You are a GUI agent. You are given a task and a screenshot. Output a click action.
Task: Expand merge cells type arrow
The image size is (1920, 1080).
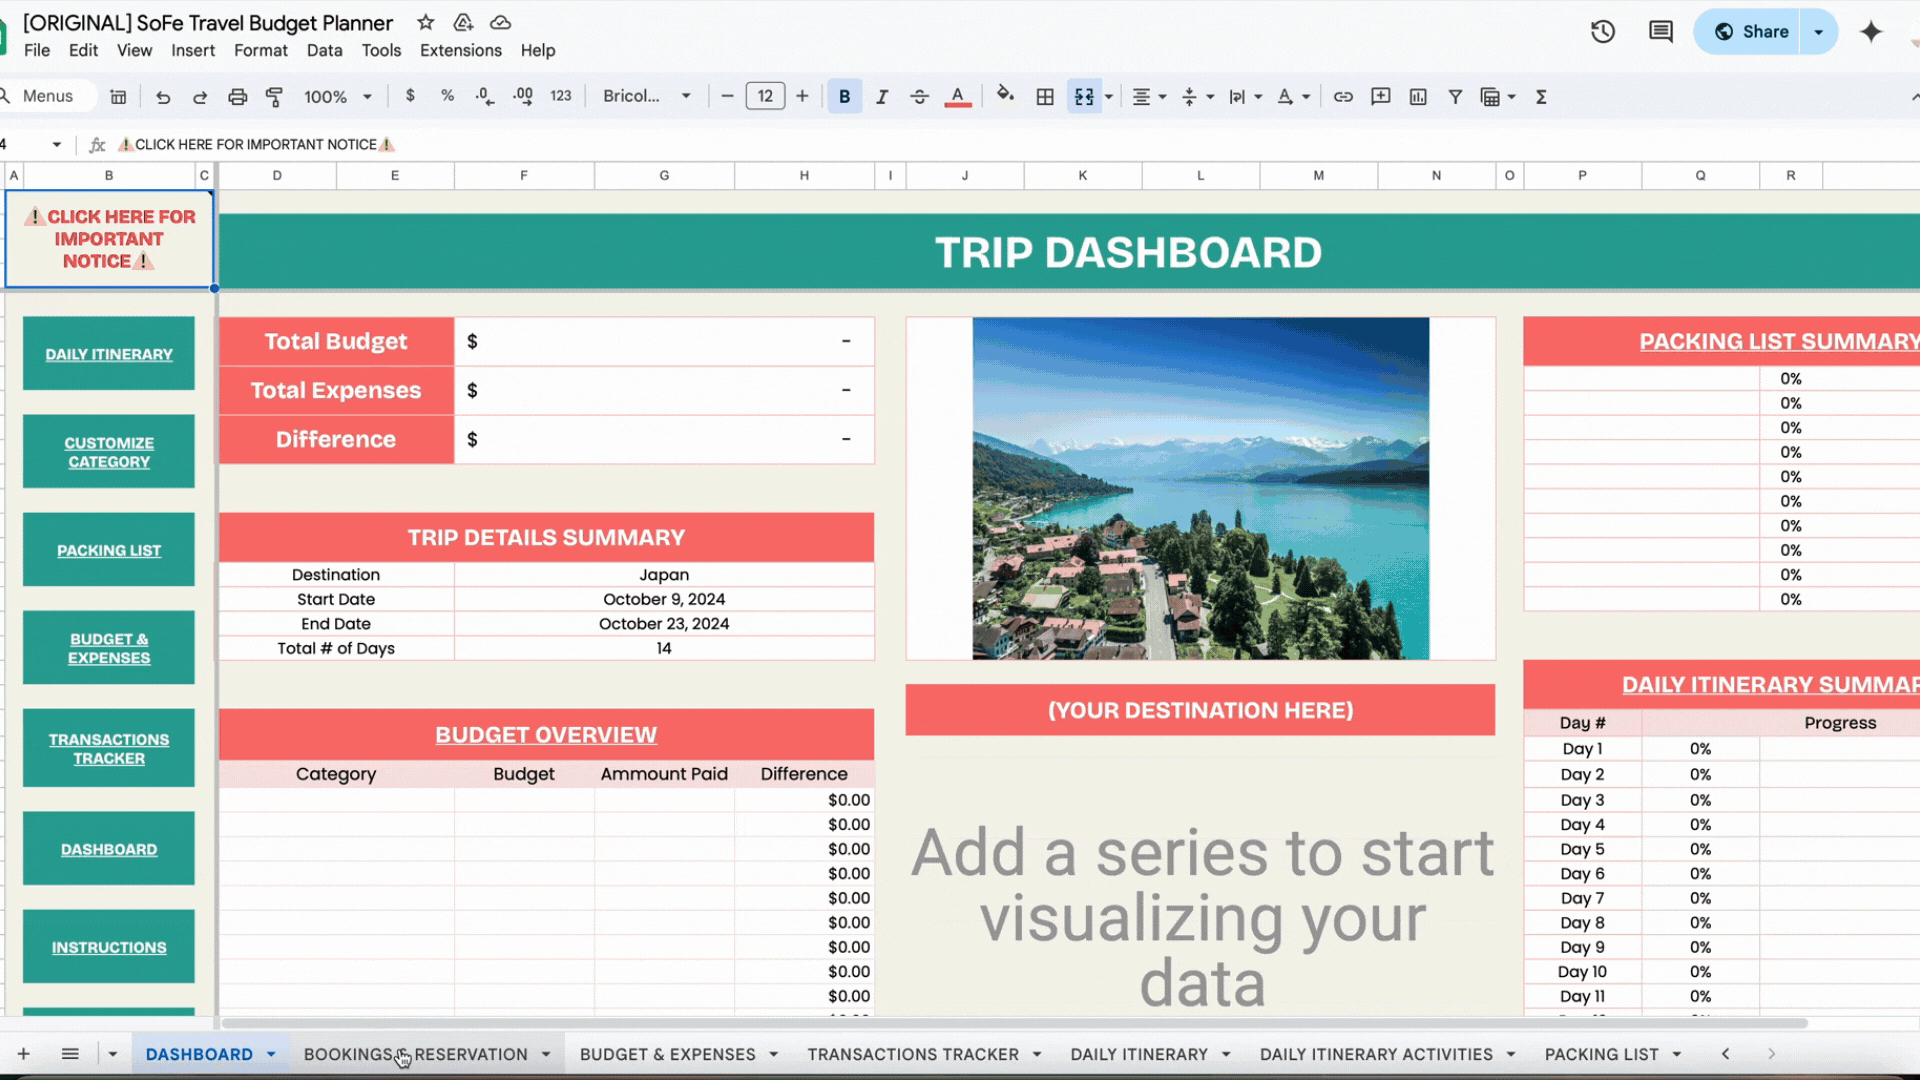coord(1108,97)
